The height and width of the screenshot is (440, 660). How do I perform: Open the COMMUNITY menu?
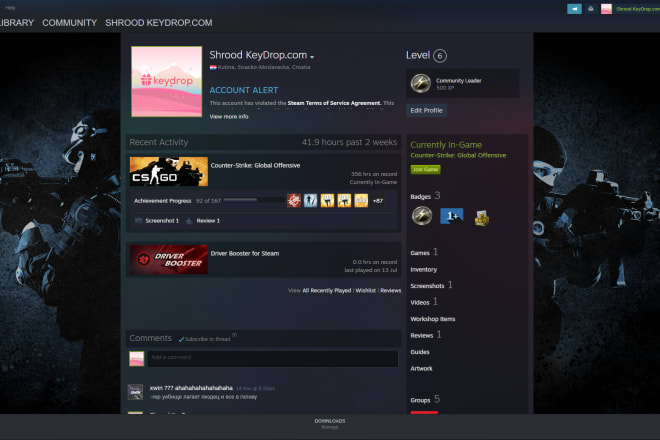point(69,23)
